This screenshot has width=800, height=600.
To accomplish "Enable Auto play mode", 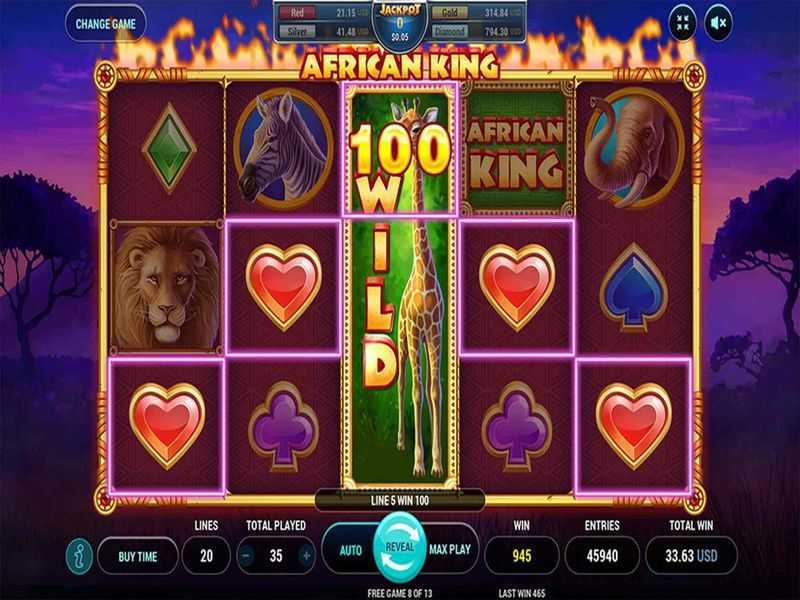I will tap(351, 550).
